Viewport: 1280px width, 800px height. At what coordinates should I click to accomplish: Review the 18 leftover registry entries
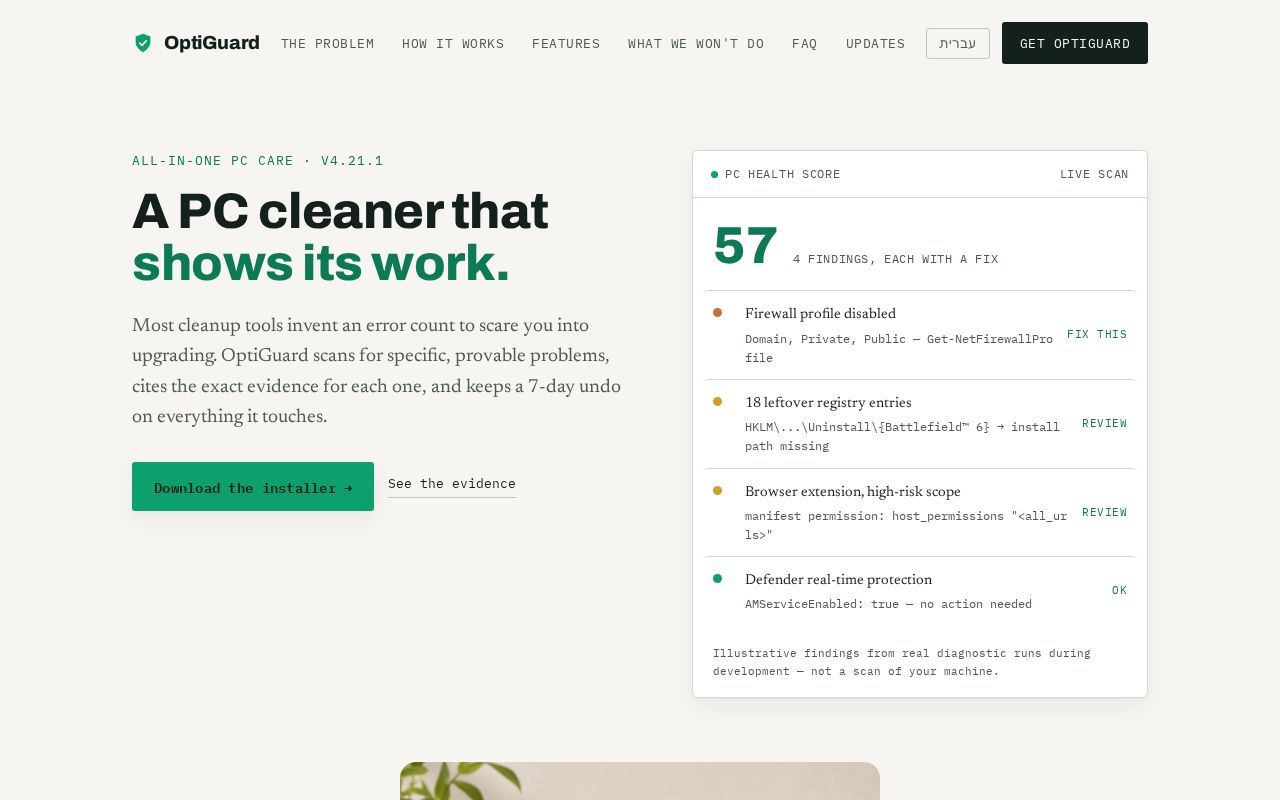[x=1104, y=424]
